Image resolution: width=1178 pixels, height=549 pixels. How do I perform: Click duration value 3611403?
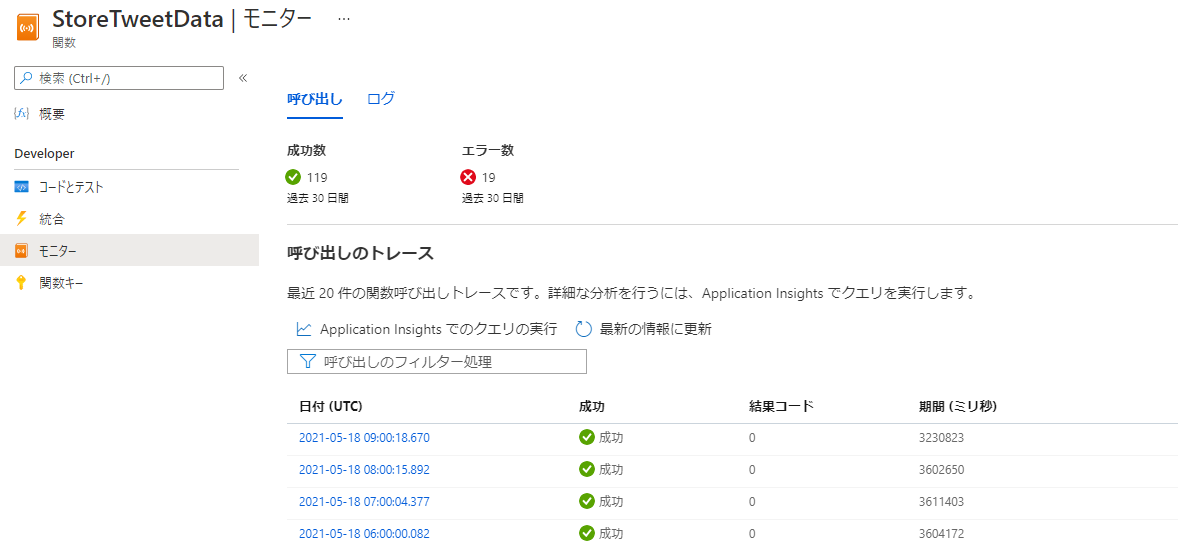coord(941,501)
